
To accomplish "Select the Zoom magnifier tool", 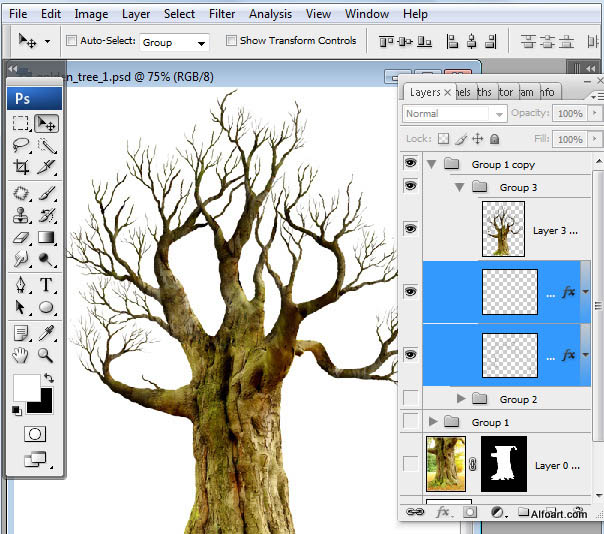I will click(46, 354).
